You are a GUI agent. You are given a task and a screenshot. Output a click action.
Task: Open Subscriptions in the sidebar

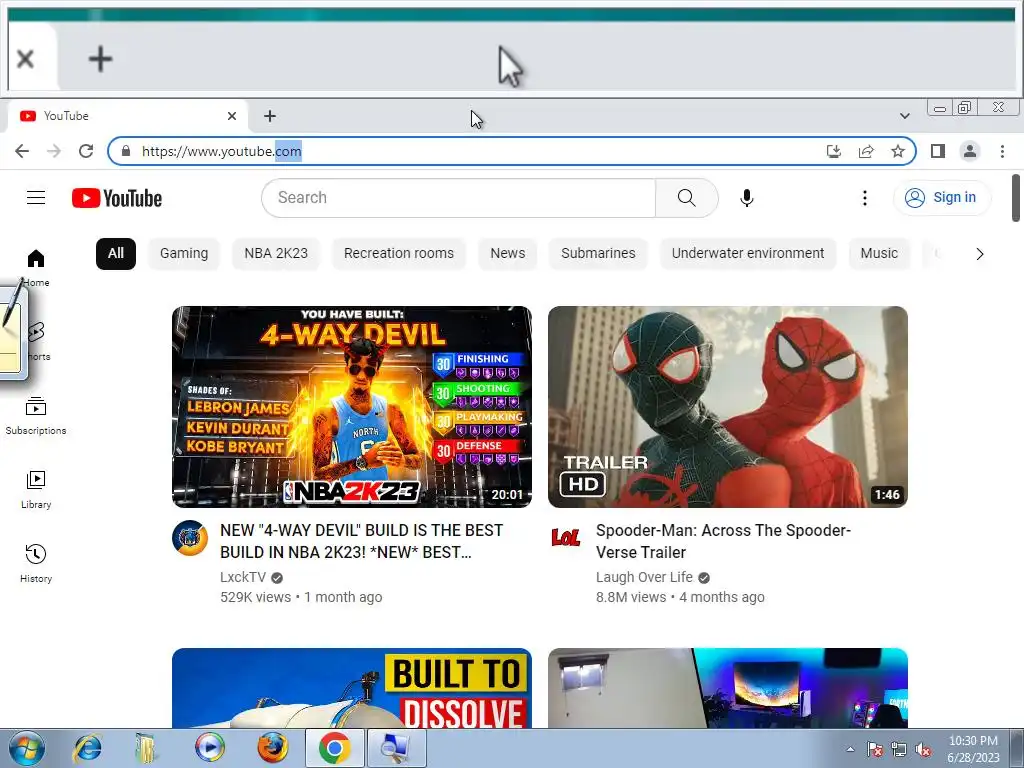click(36, 416)
